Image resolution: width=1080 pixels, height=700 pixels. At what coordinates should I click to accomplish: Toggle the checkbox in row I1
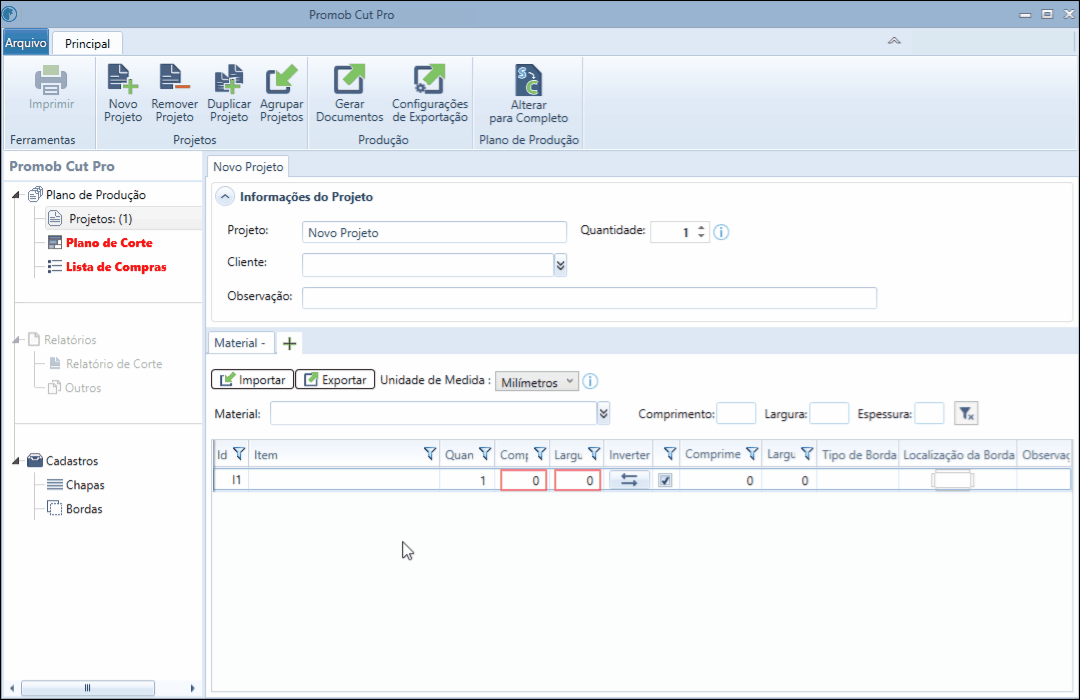point(665,480)
